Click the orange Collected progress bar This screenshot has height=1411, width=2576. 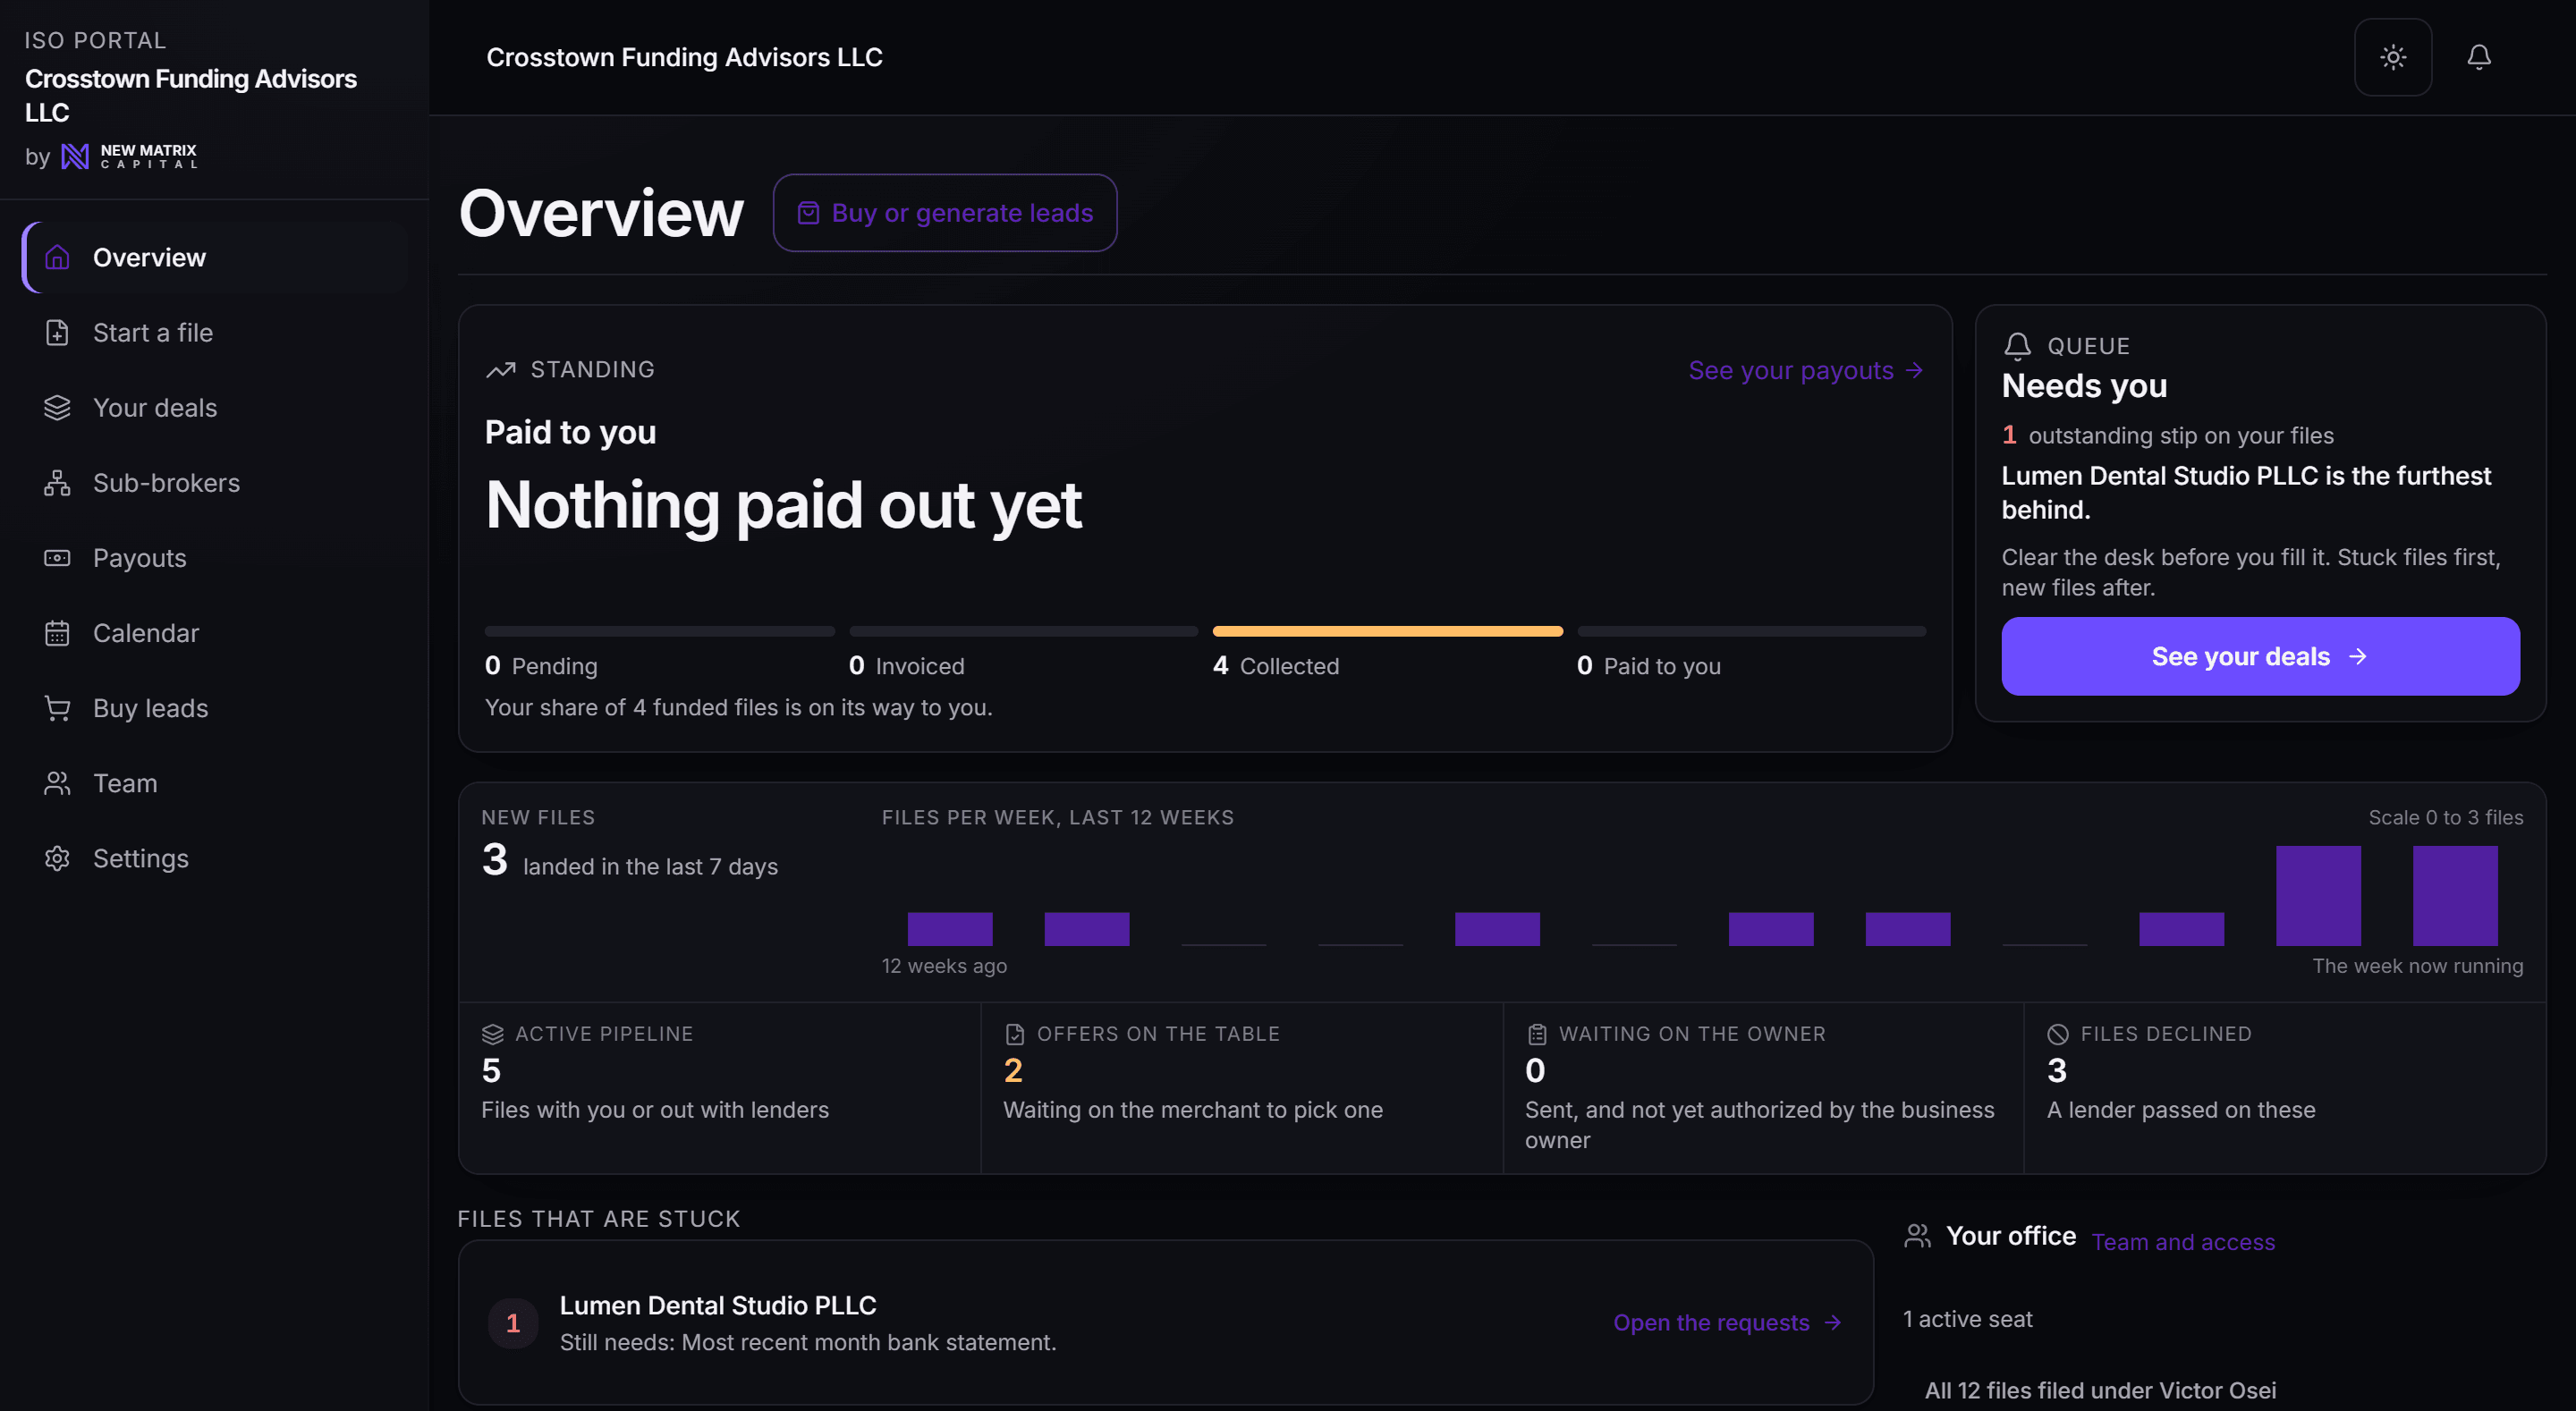click(1387, 631)
